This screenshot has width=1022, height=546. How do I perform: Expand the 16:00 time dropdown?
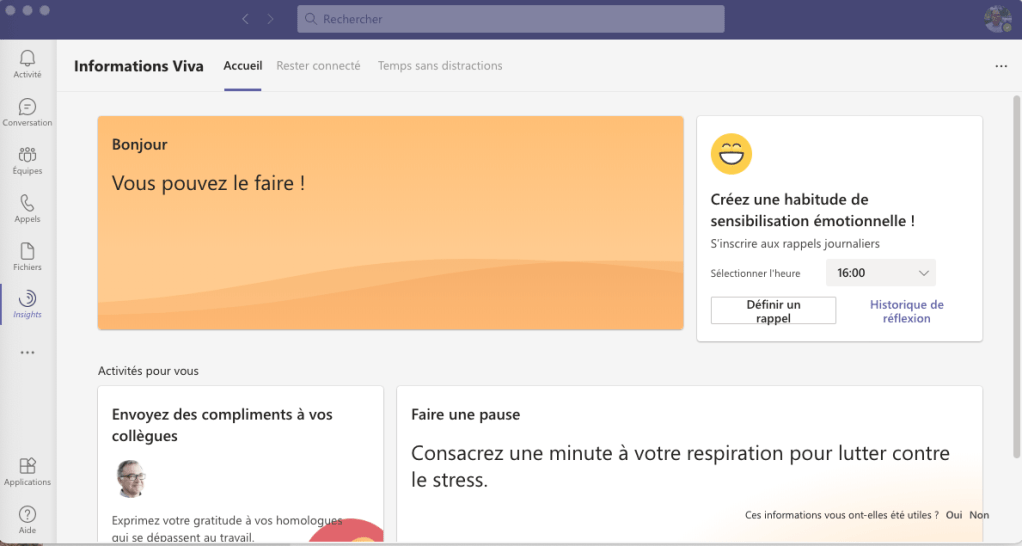[880, 273]
